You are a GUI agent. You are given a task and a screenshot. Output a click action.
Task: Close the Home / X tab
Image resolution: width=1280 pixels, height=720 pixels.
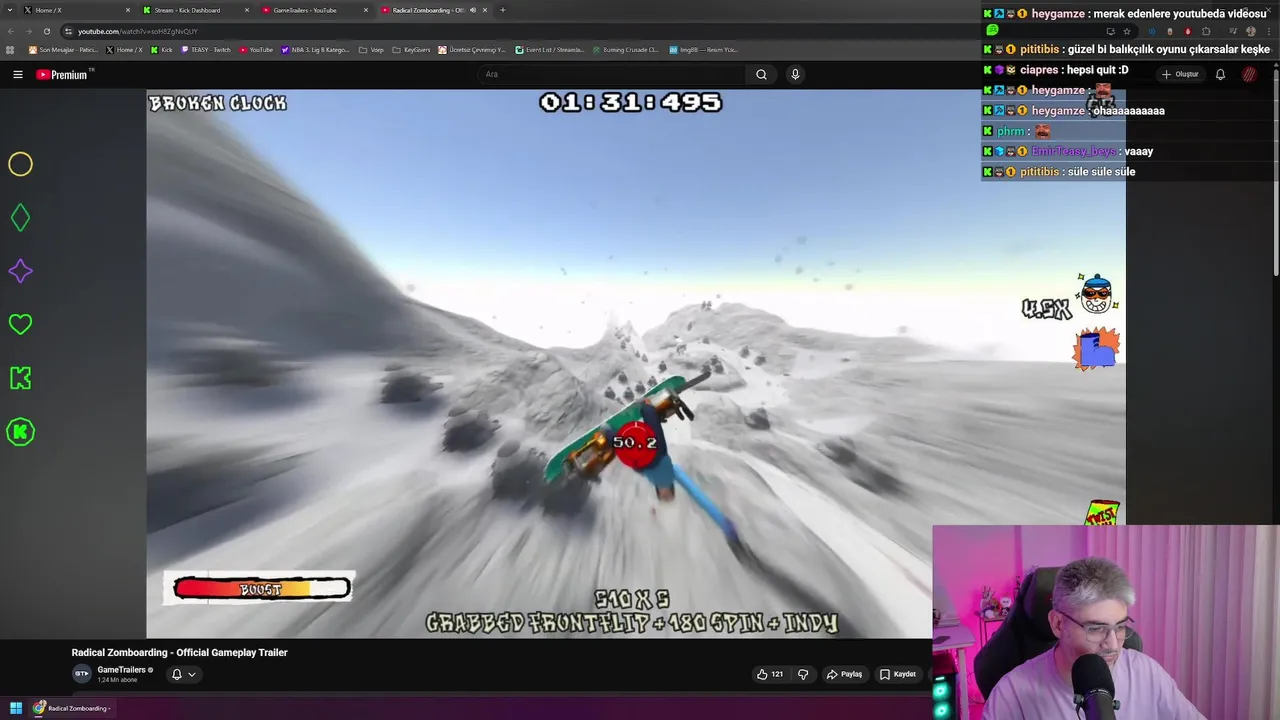point(128,10)
